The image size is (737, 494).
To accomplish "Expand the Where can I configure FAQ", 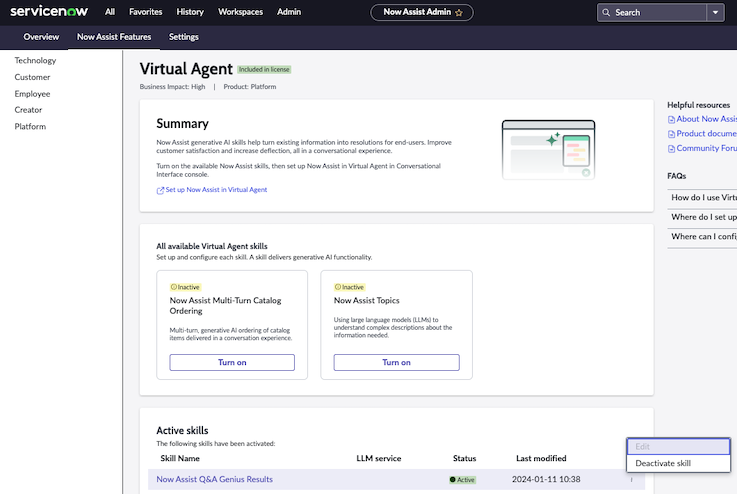I will (x=702, y=236).
